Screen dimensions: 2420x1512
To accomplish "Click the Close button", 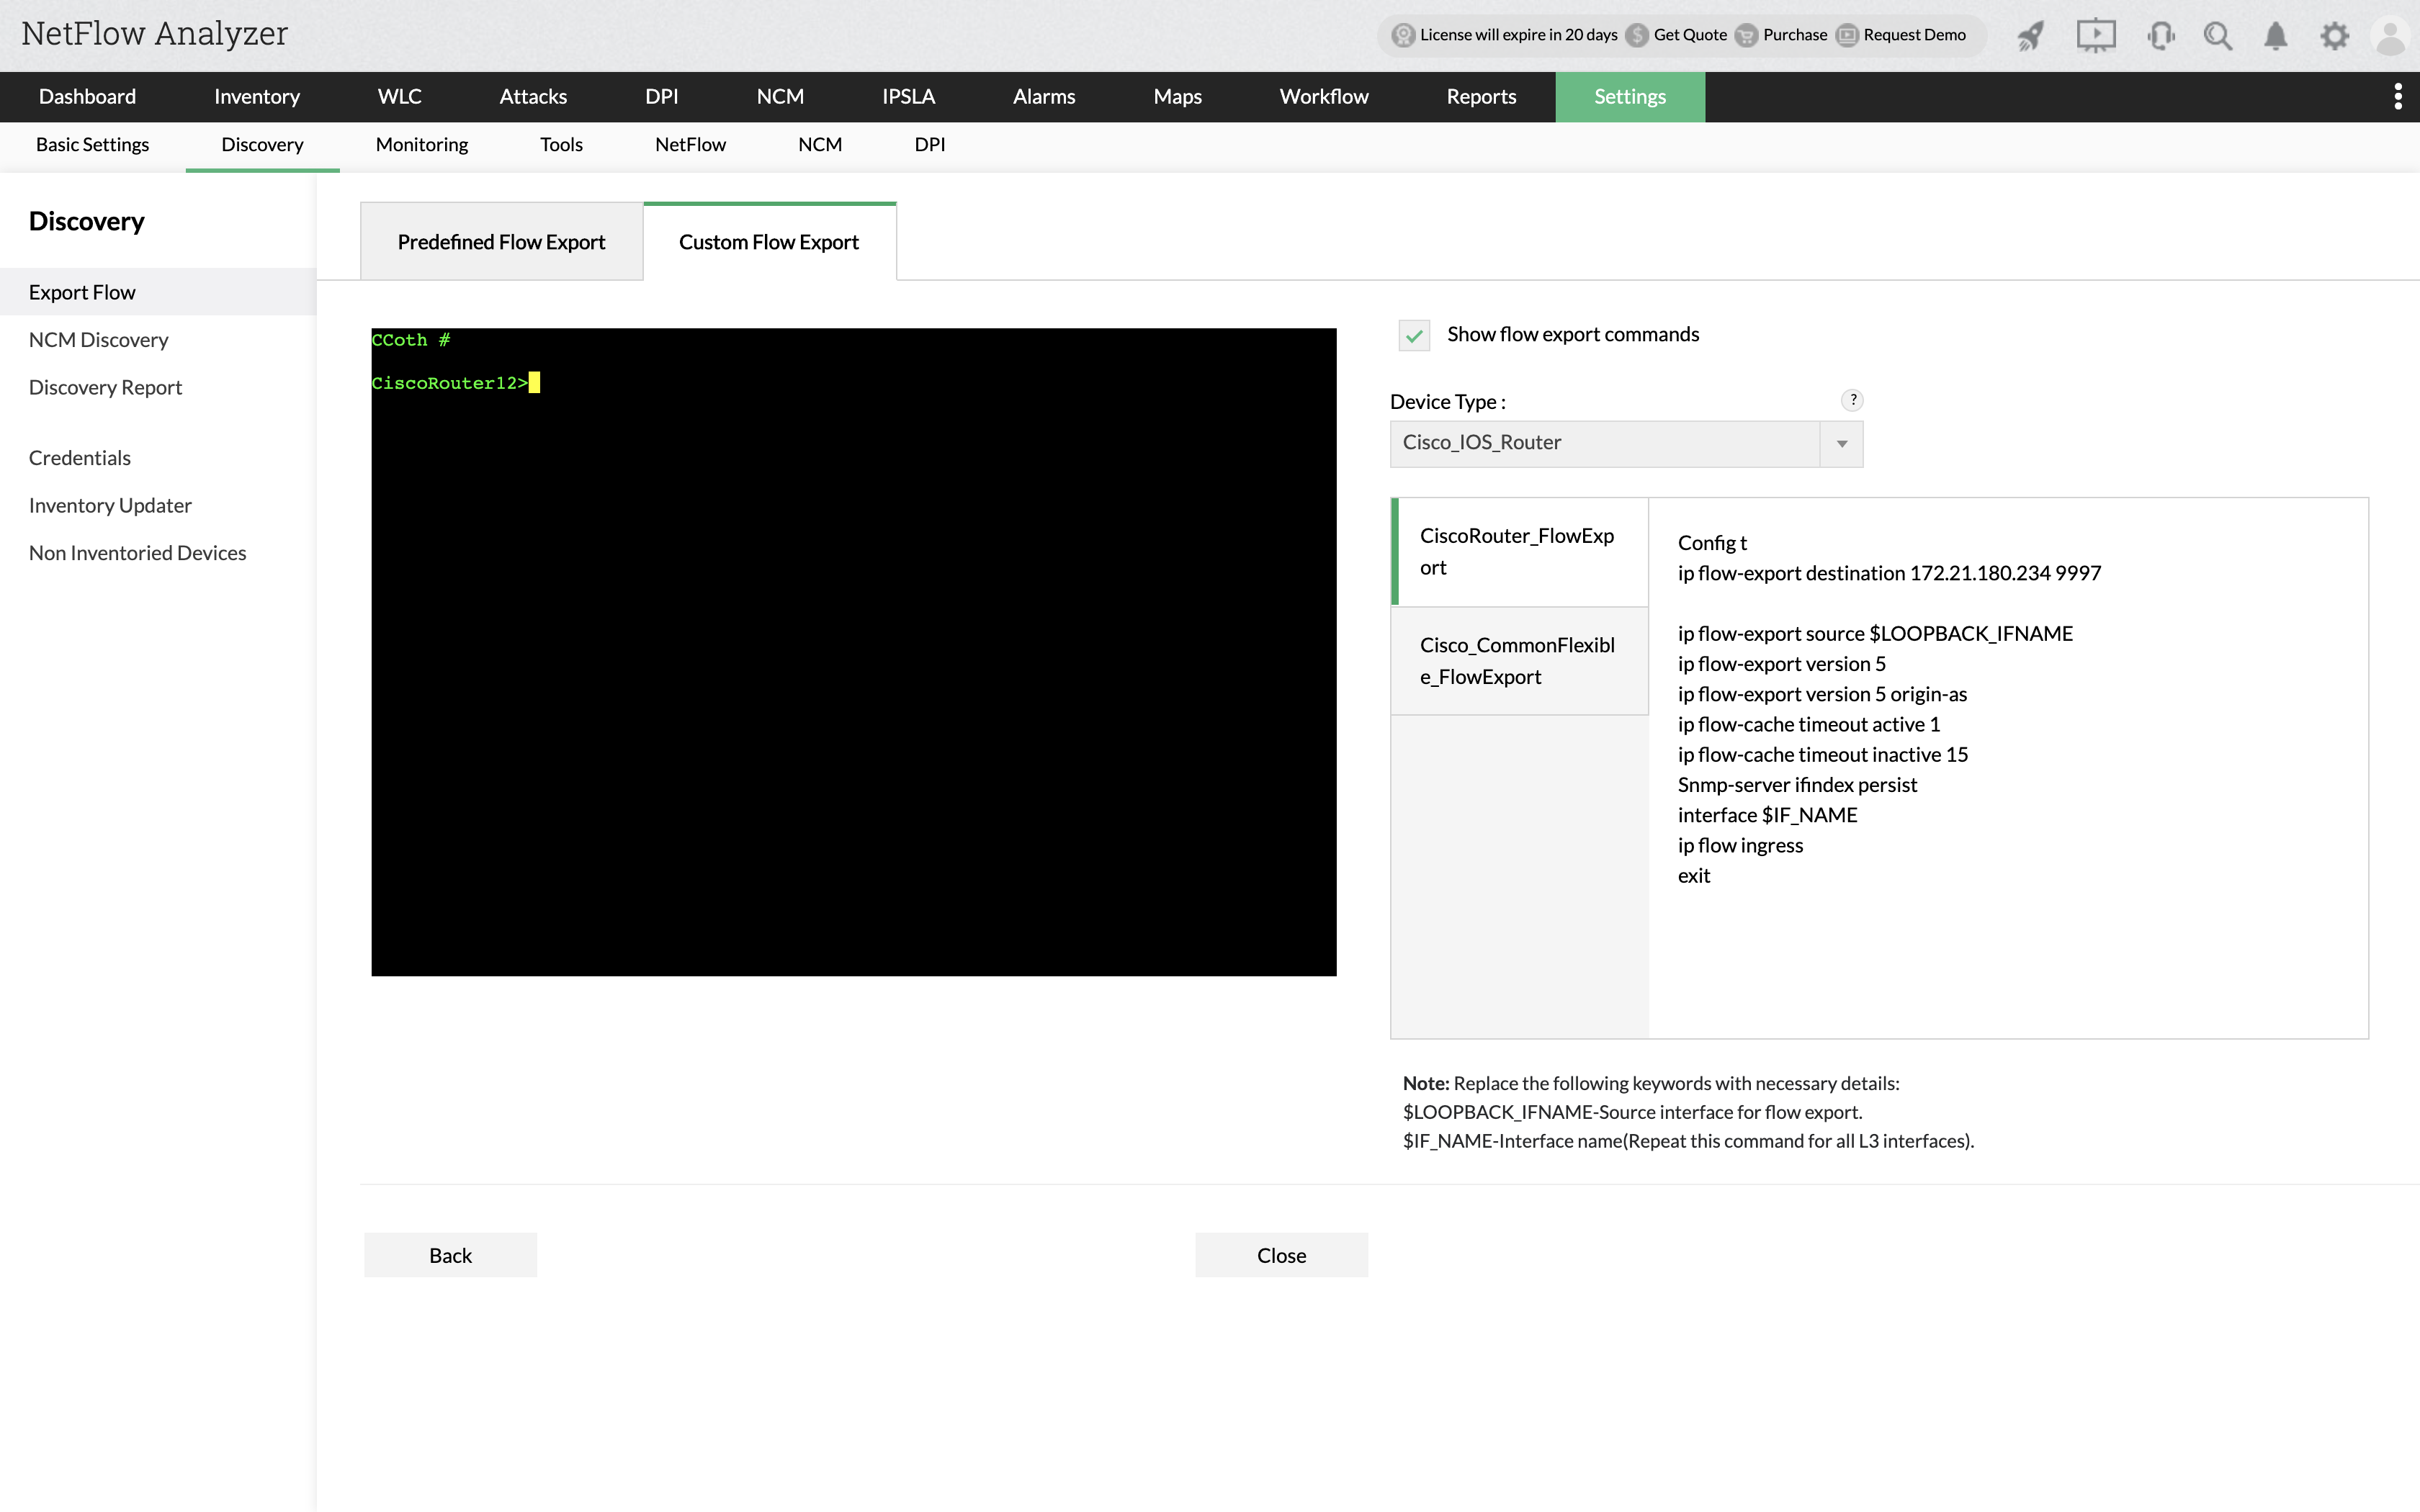I will 1281,1255.
